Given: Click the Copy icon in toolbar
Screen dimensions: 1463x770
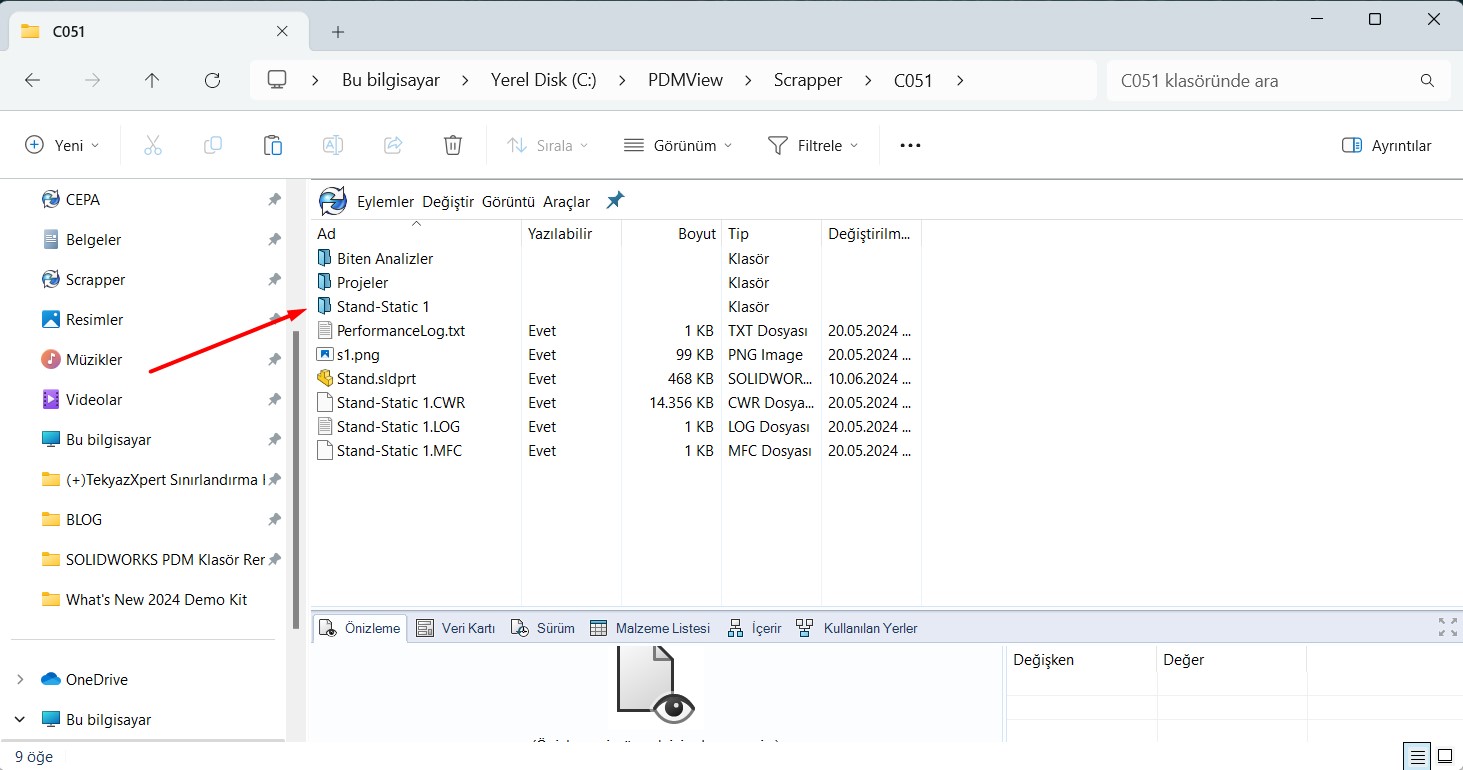Looking at the screenshot, I should click(x=213, y=145).
